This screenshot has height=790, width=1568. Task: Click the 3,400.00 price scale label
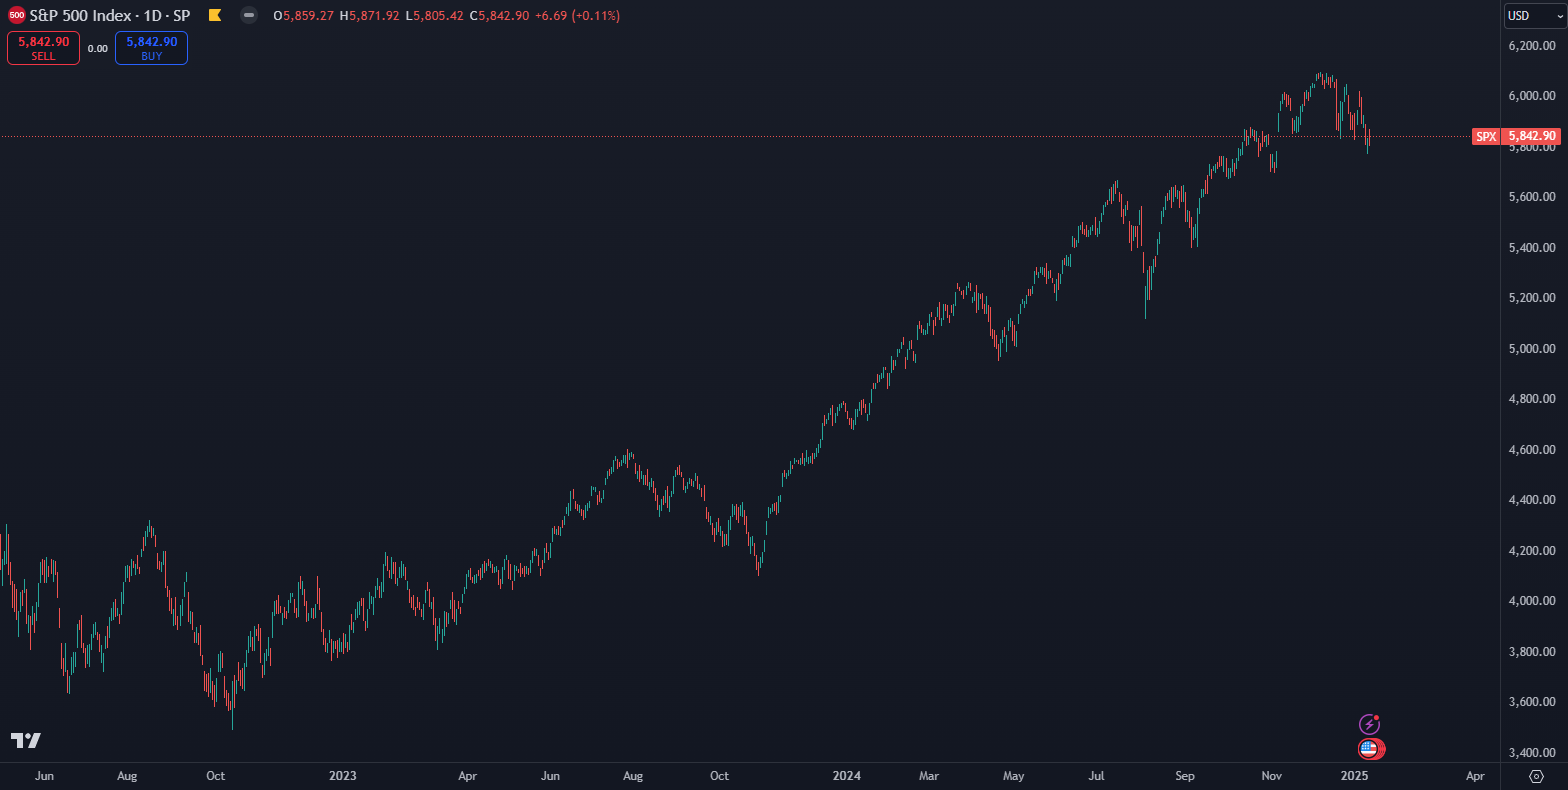tap(1531, 753)
